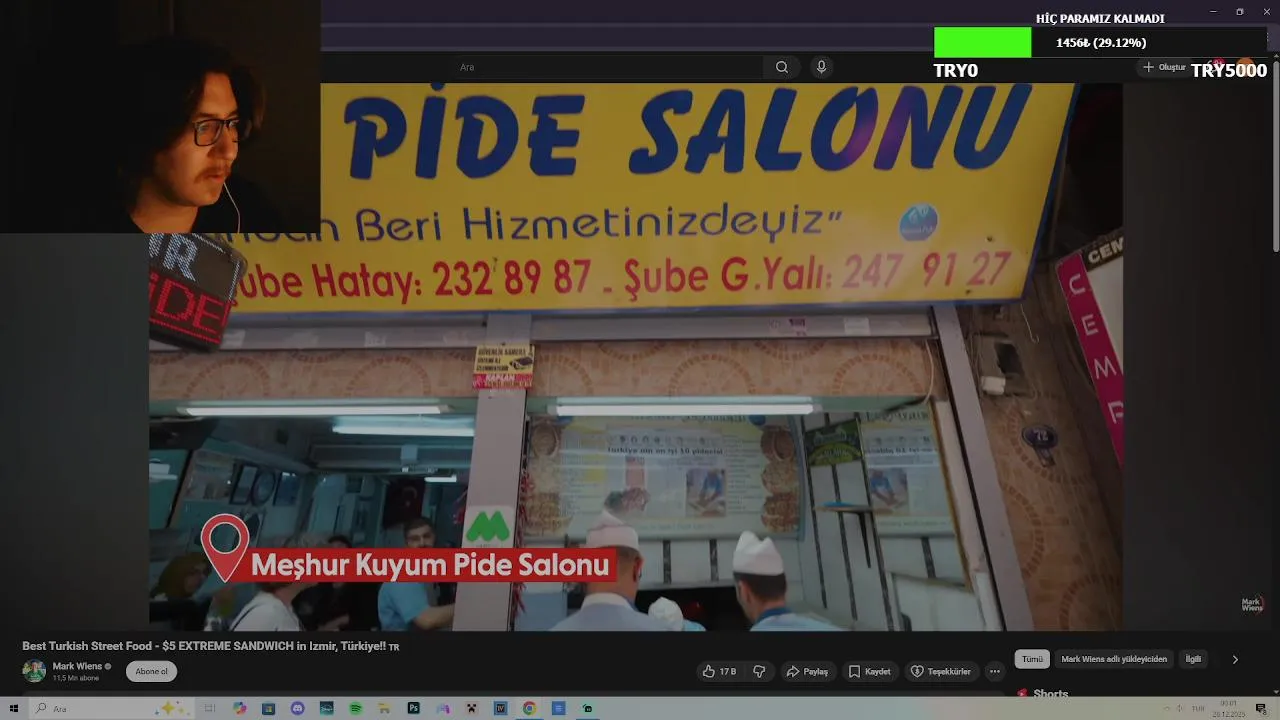Open File Explorer from the taskbar
1280x720 pixels.
click(384, 708)
